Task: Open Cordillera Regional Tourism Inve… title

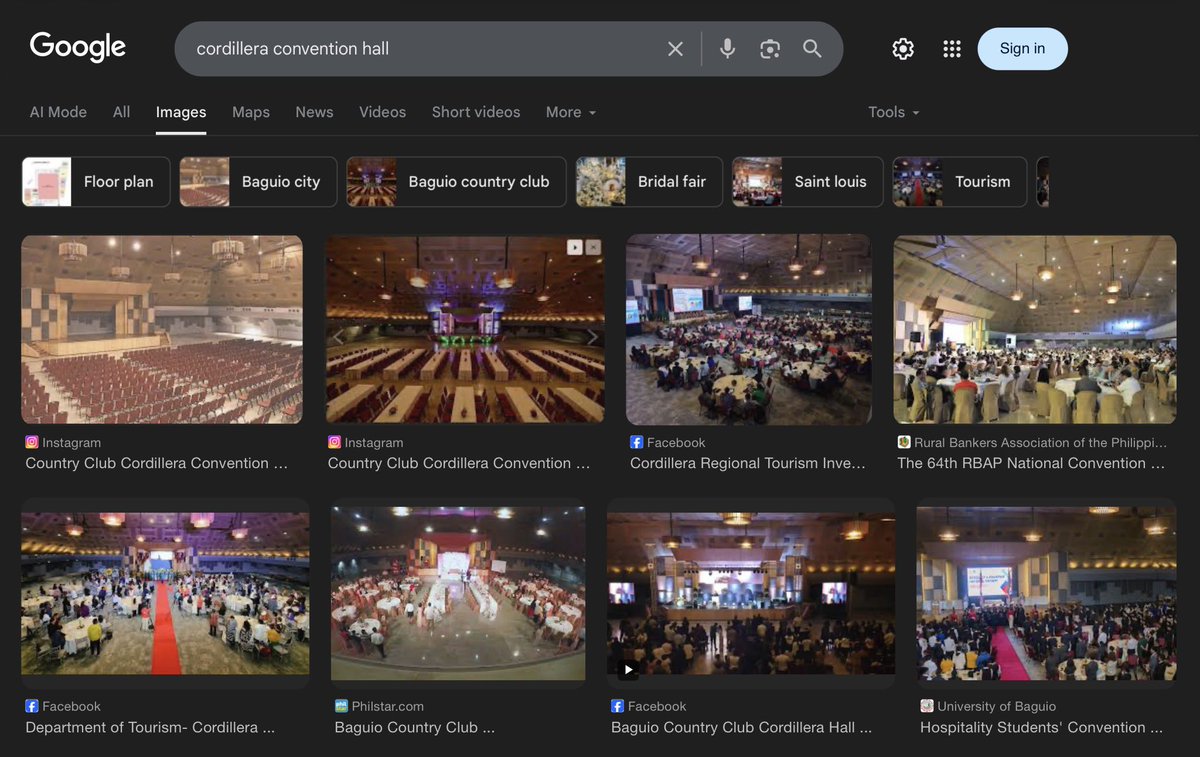Action: point(747,463)
